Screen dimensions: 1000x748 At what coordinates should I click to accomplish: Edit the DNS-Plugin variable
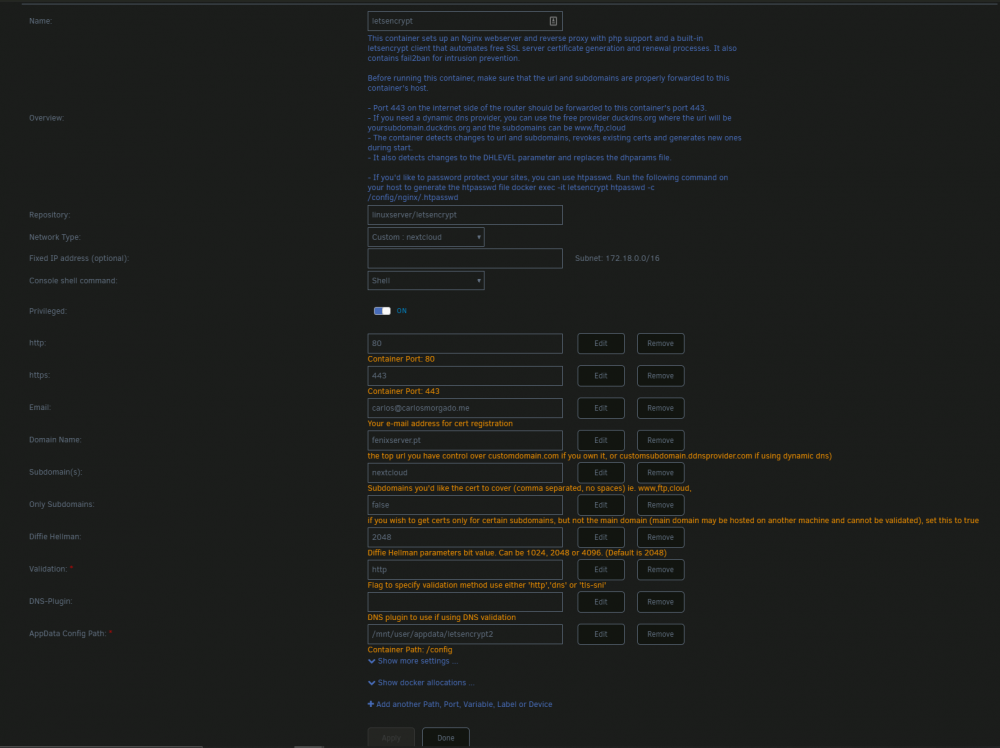click(x=601, y=602)
